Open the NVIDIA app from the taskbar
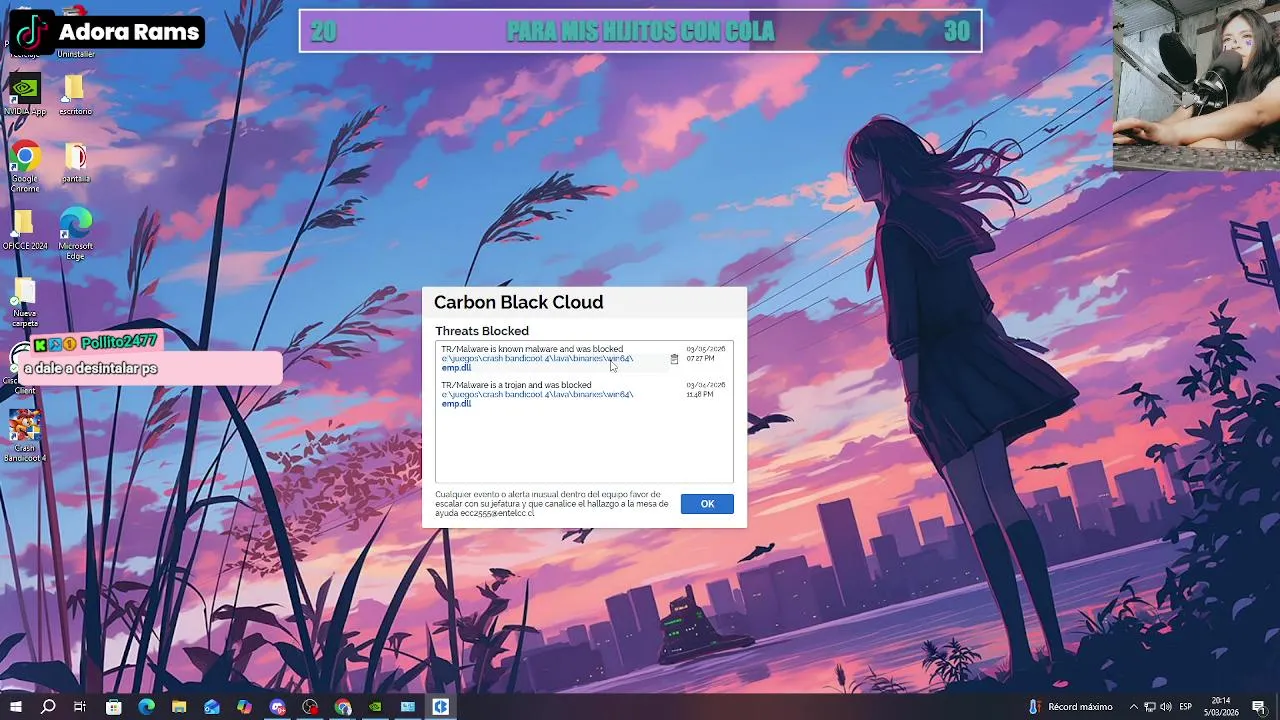This screenshot has height=720, width=1280. [x=375, y=707]
